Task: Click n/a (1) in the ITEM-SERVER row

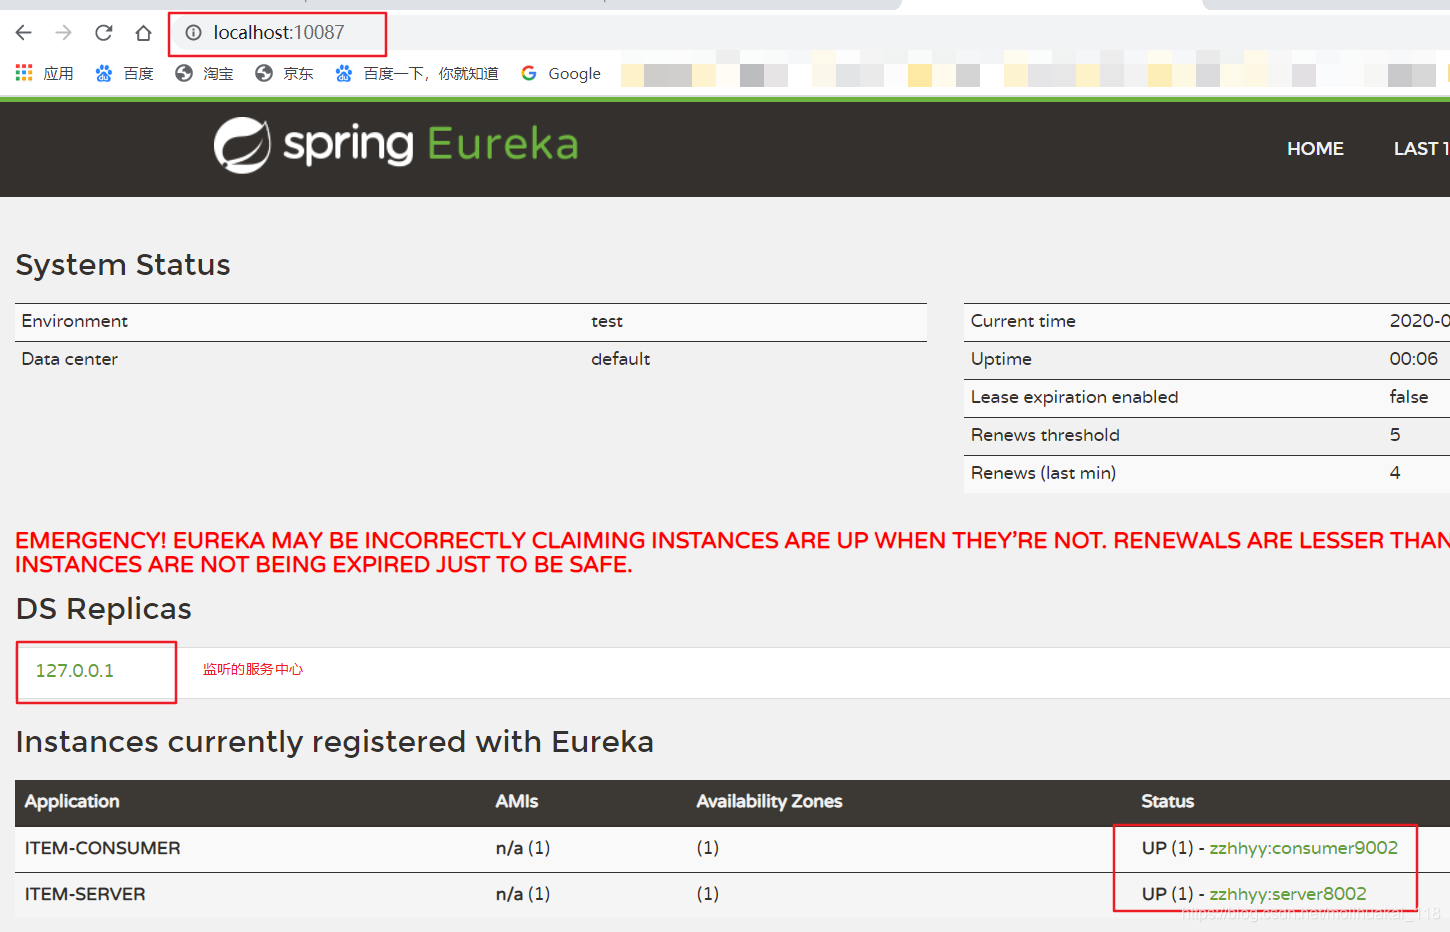Action: [x=523, y=894]
